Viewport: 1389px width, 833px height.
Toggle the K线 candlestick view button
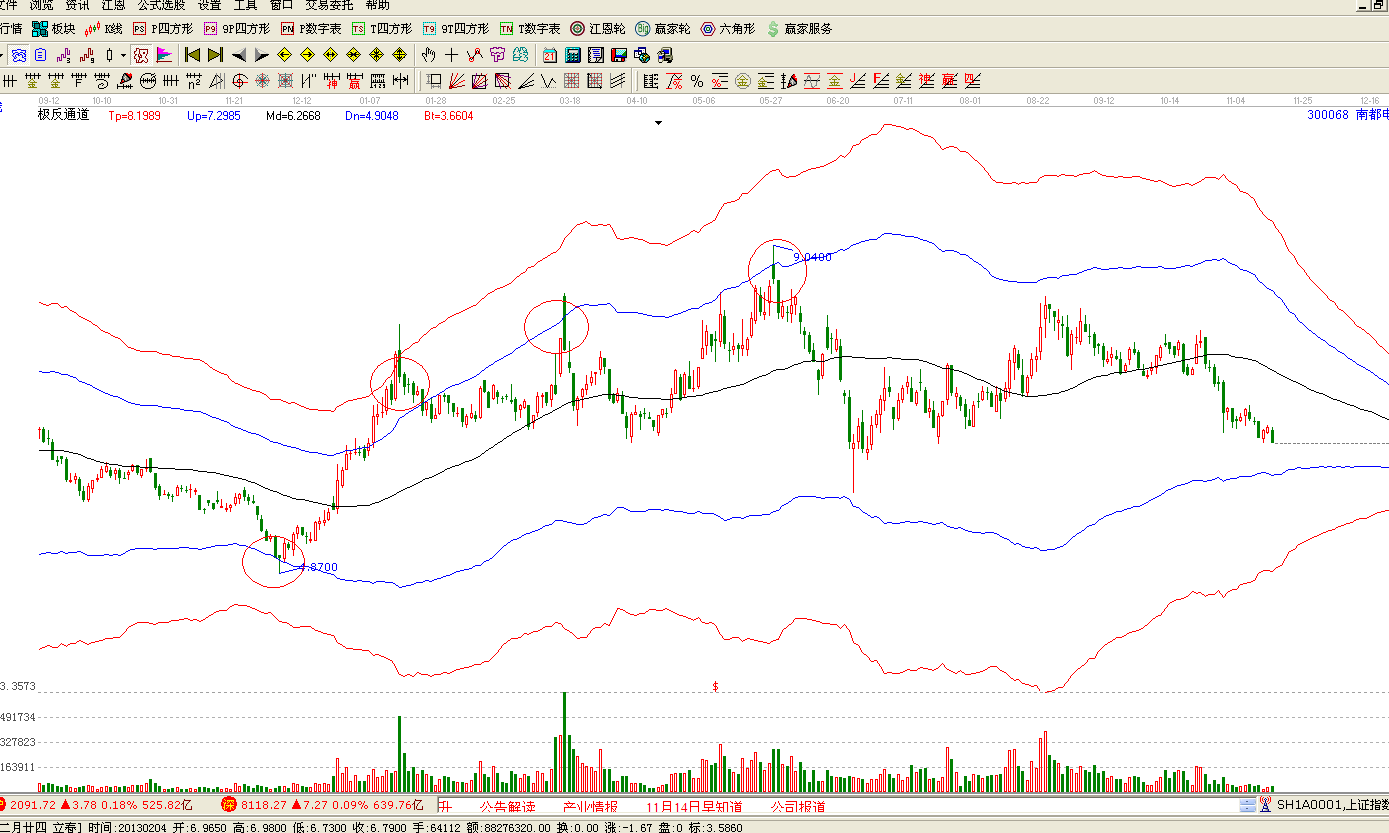[104, 29]
